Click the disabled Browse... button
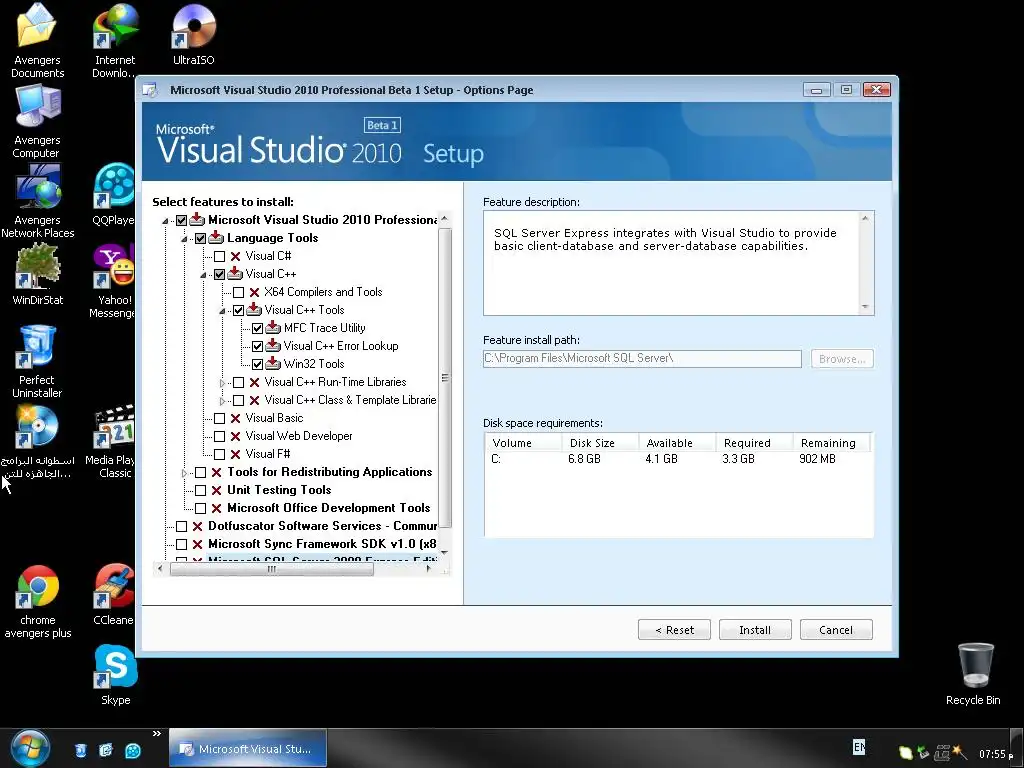The image size is (1024, 768). (x=842, y=359)
